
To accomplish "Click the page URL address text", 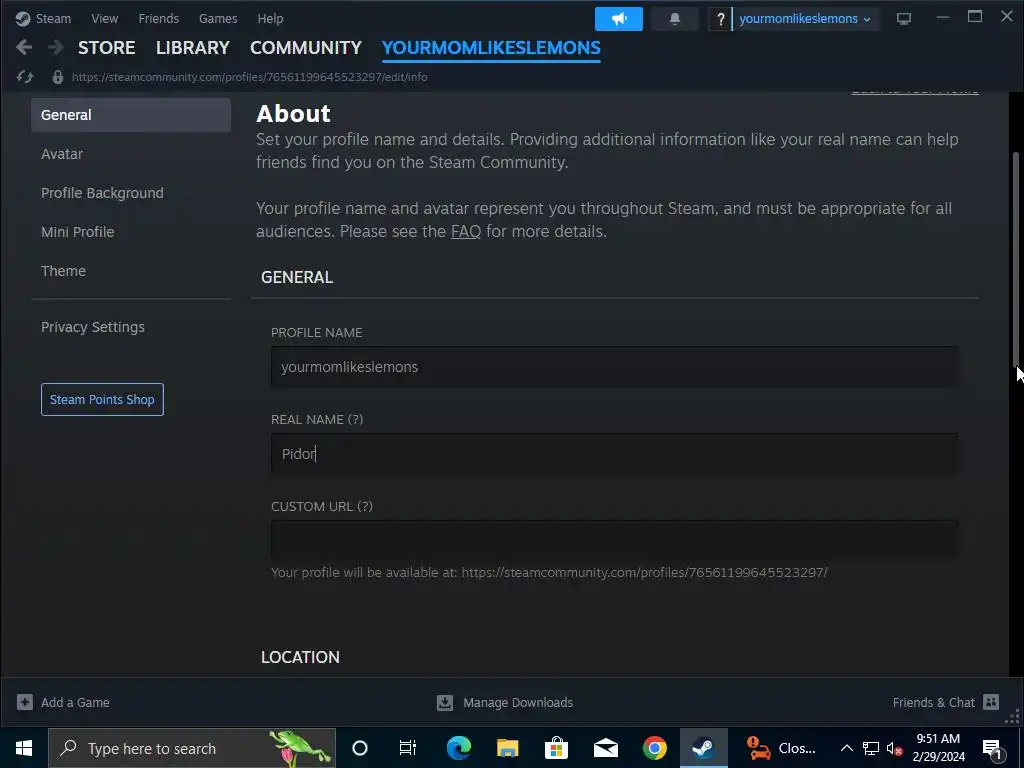I will [249, 77].
